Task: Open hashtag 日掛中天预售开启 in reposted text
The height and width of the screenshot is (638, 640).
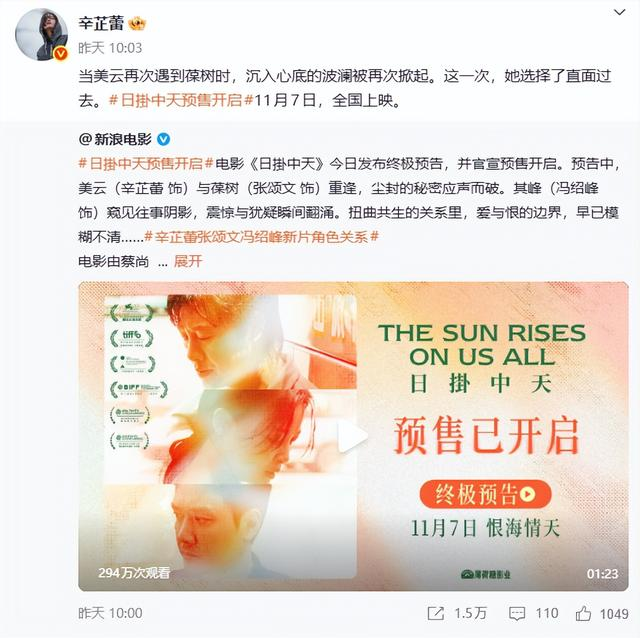Action: 146,164
